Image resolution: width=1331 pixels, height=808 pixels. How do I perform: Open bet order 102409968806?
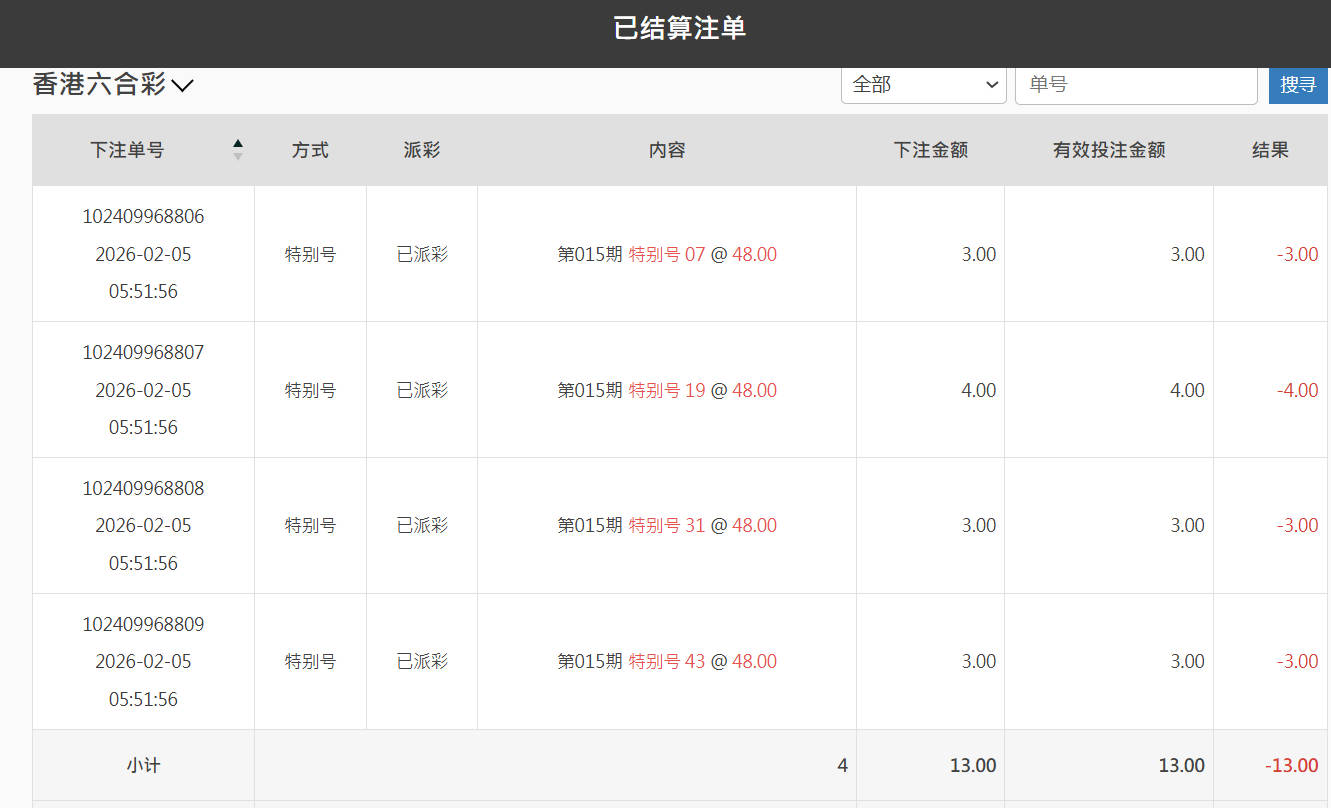(x=143, y=217)
